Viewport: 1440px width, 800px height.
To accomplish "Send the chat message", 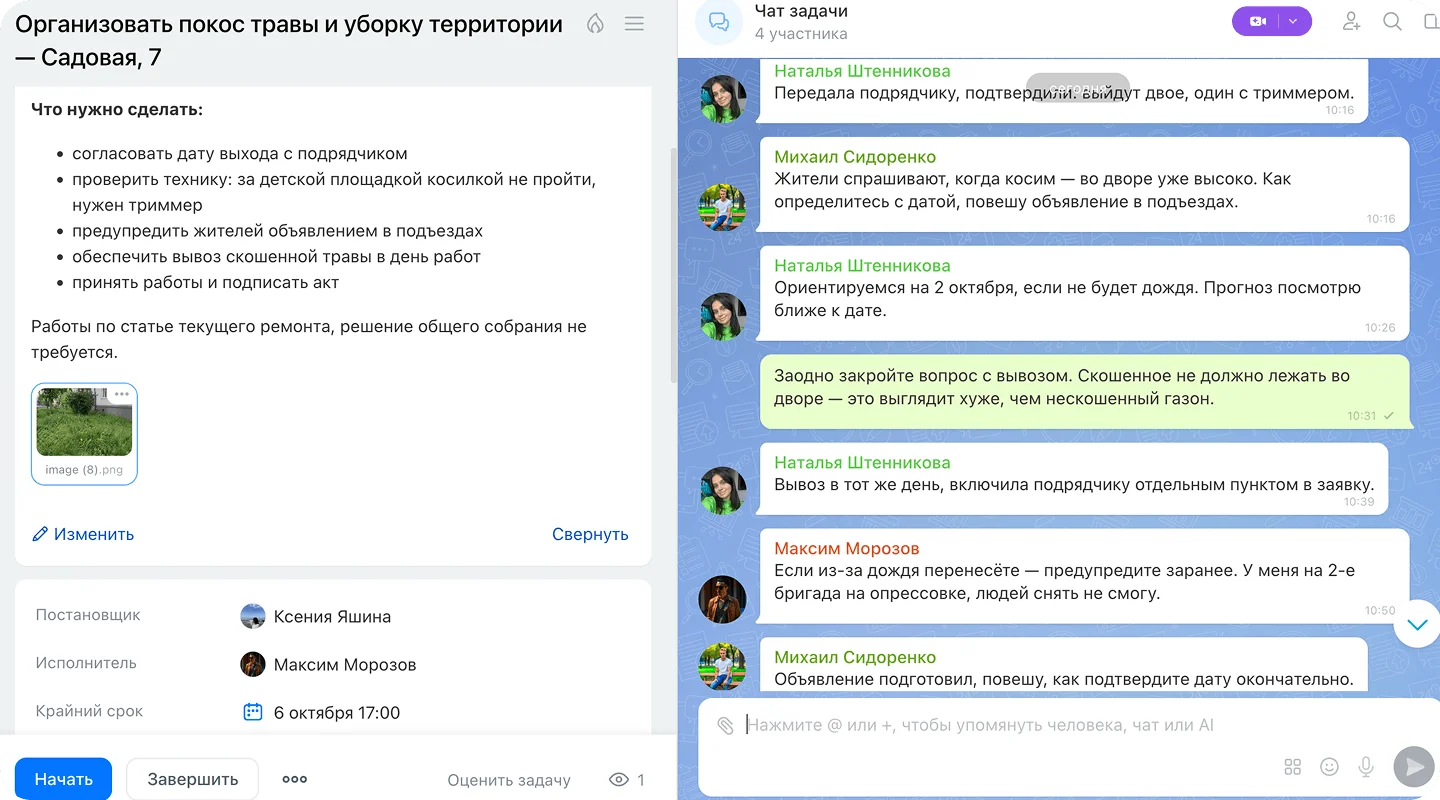I will coord(1414,767).
